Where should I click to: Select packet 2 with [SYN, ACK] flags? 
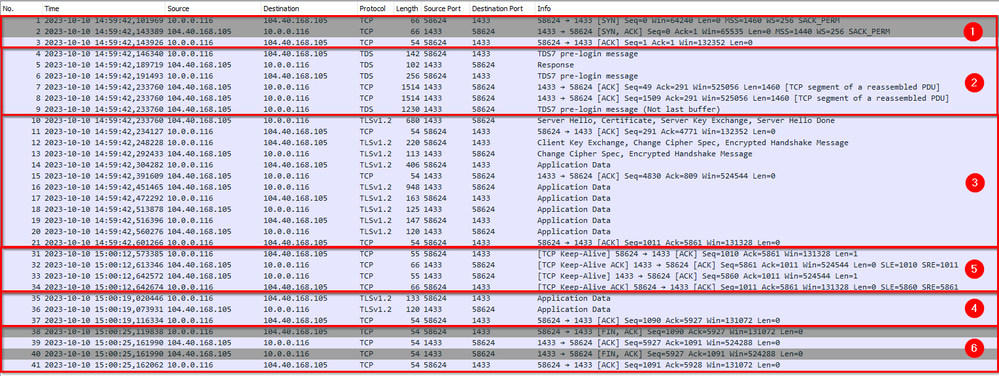(x=500, y=31)
